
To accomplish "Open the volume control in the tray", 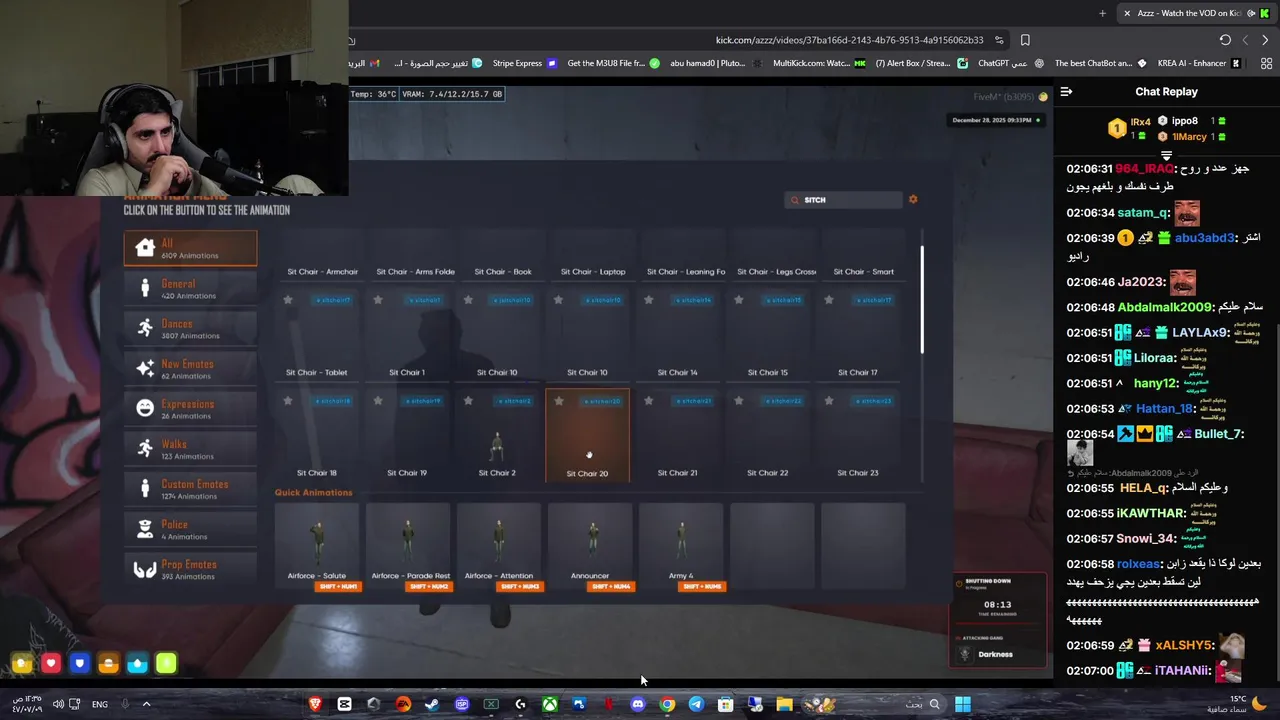I will pyautogui.click(x=58, y=704).
